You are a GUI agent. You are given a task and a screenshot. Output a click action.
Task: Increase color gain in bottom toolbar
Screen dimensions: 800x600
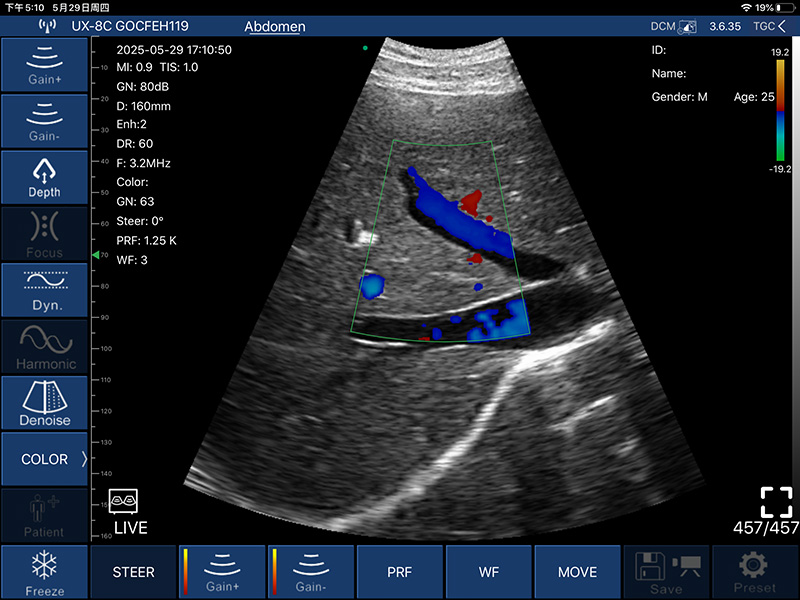(x=222, y=572)
